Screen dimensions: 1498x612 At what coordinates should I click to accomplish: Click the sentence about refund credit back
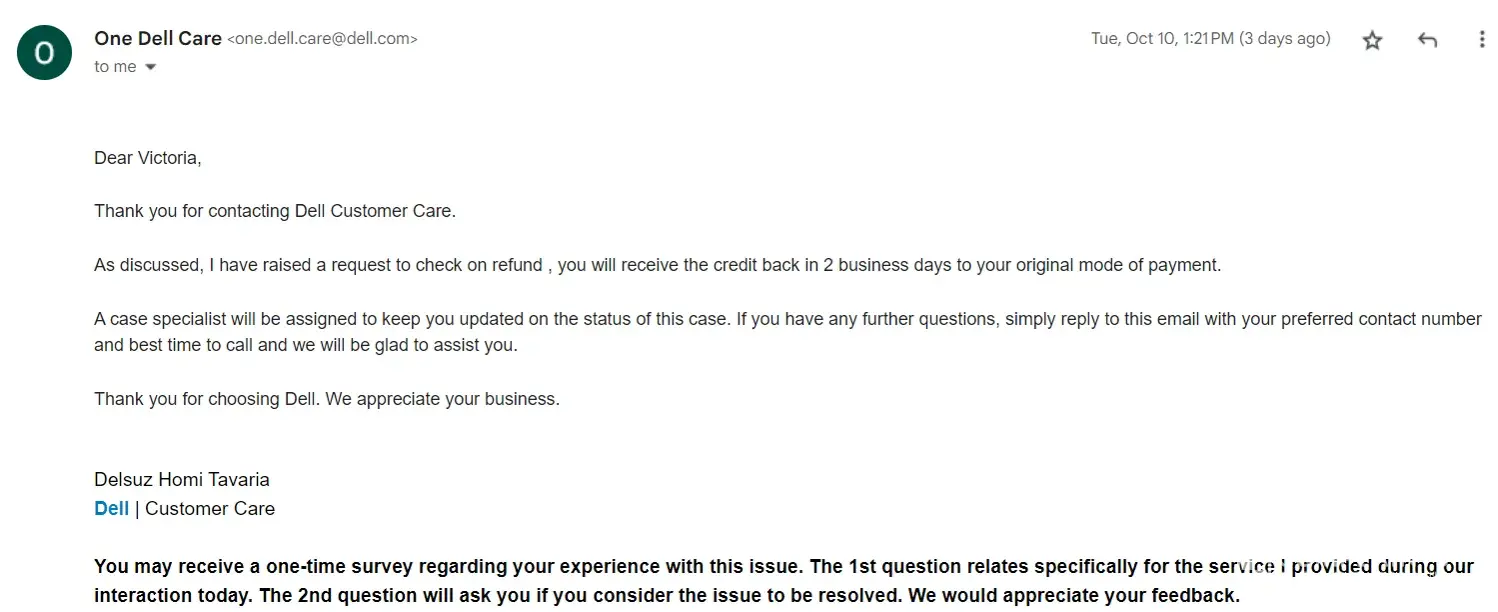(657, 265)
